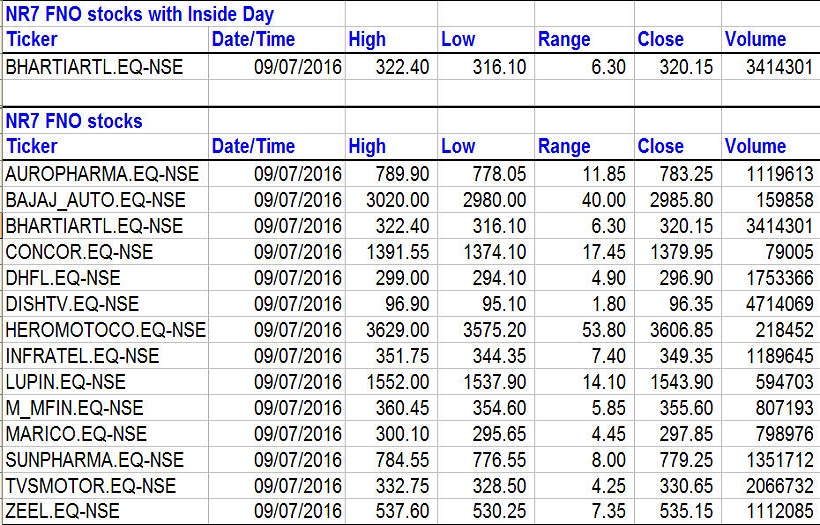This screenshot has height=525, width=820.
Task: Click the 'NR7 FNO stocks with Inside Day' title
Action: (140, 14)
